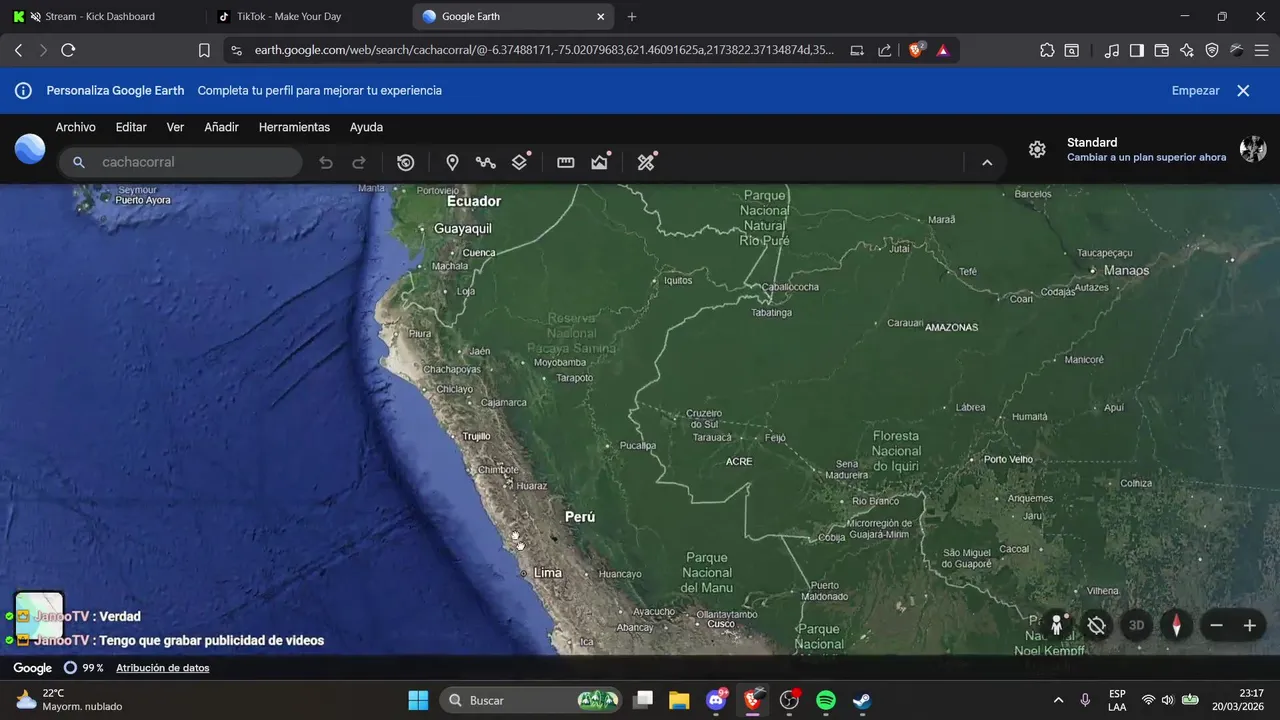This screenshot has height=720, width=1280.
Task: Zoom out with the minus button
Action: pyautogui.click(x=1216, y=626)
